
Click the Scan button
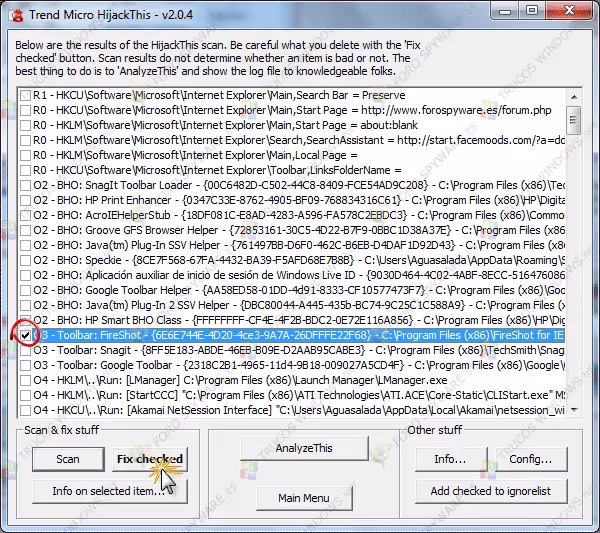pos(68,459)
